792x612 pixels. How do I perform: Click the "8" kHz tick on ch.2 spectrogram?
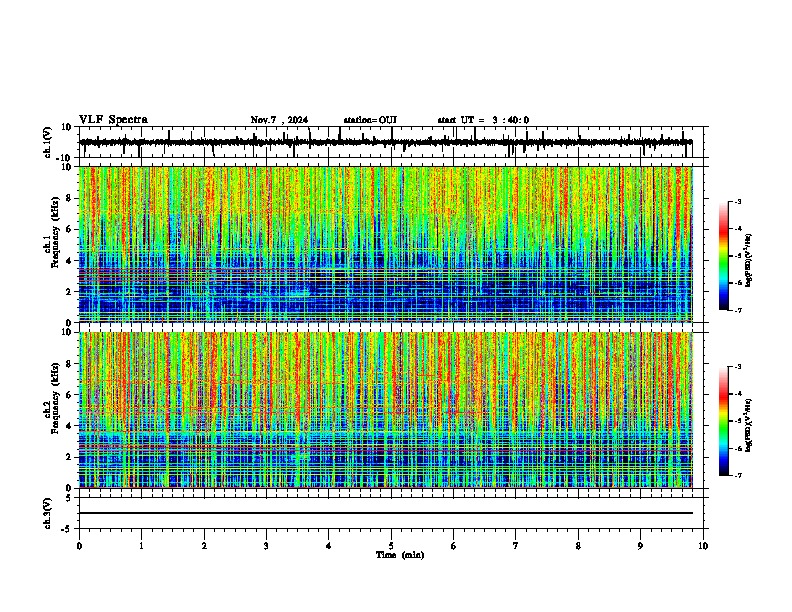click(70, 364)
